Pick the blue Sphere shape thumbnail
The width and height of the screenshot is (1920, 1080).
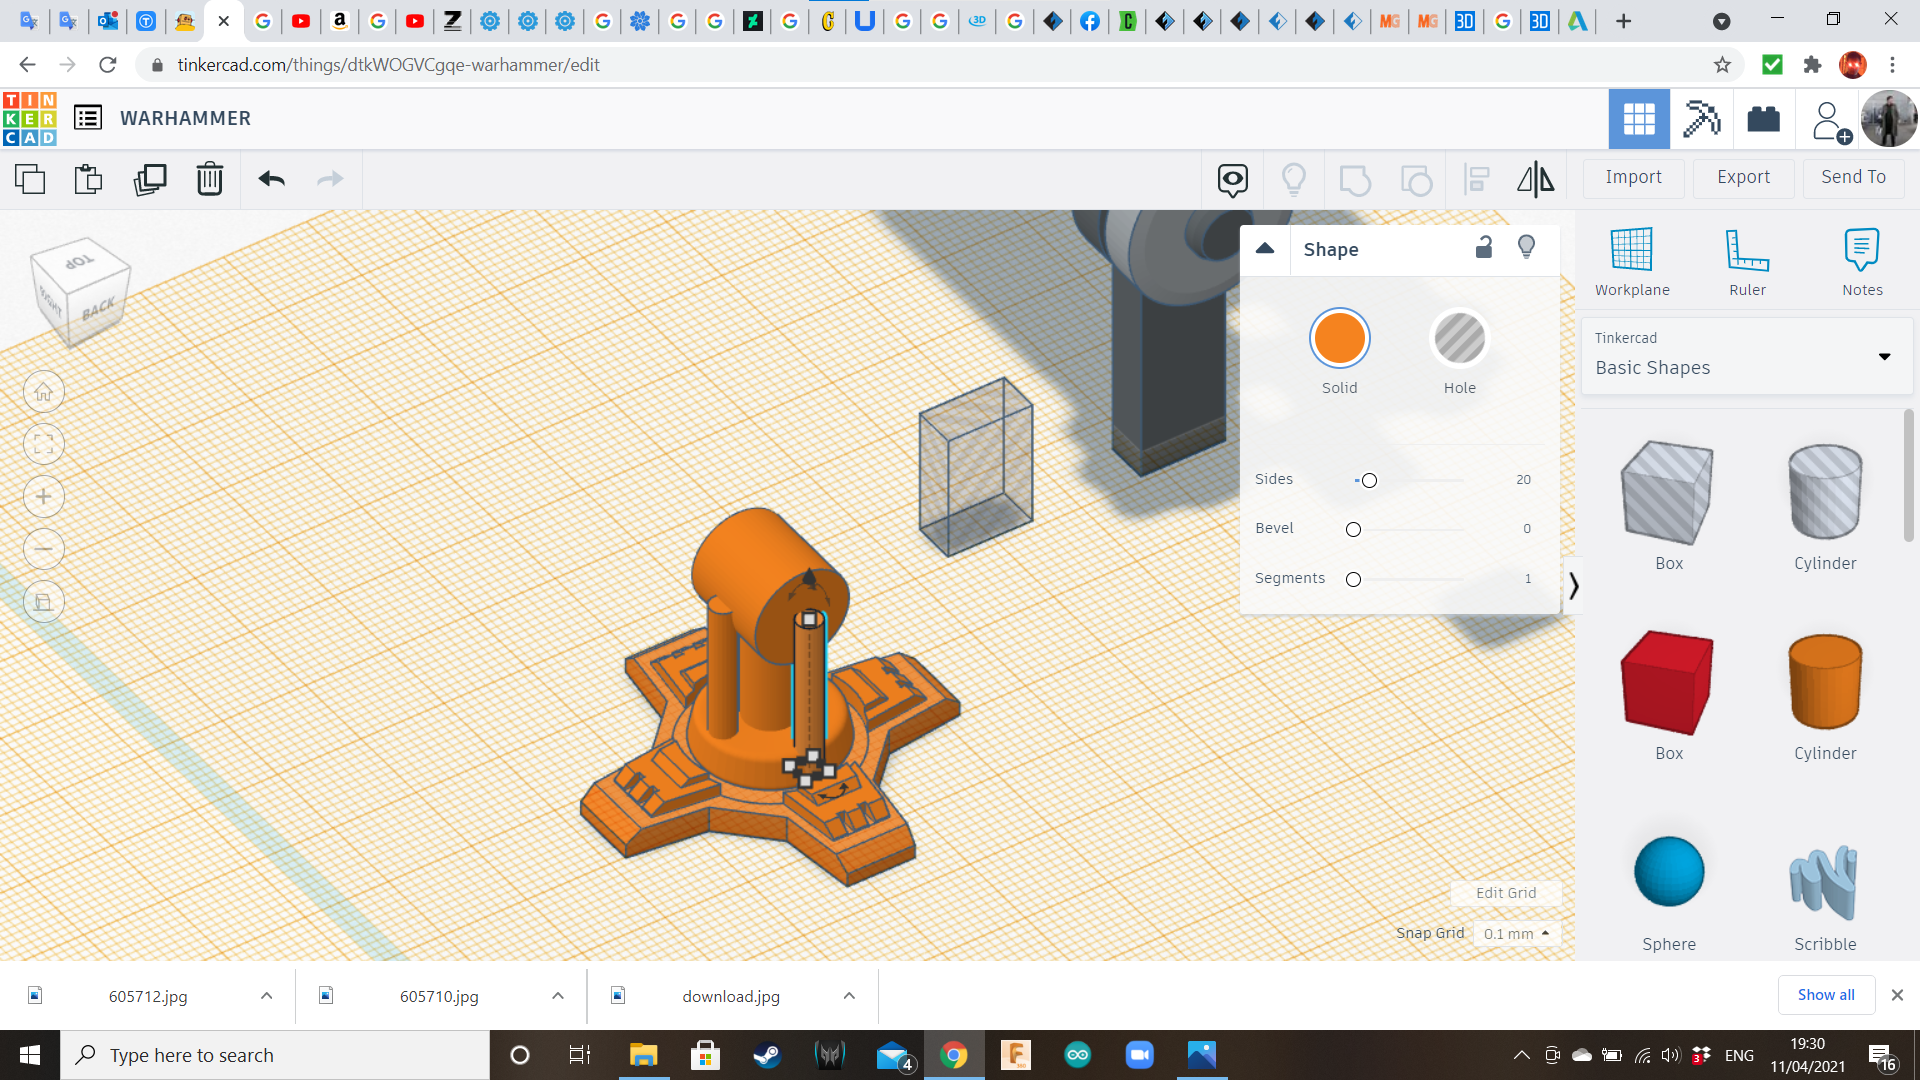pos(1668,872)
